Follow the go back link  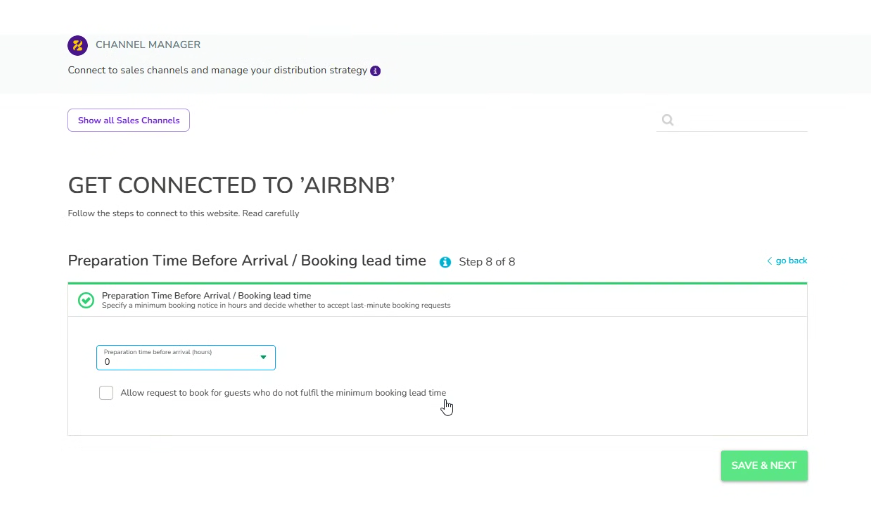point(787,261)
